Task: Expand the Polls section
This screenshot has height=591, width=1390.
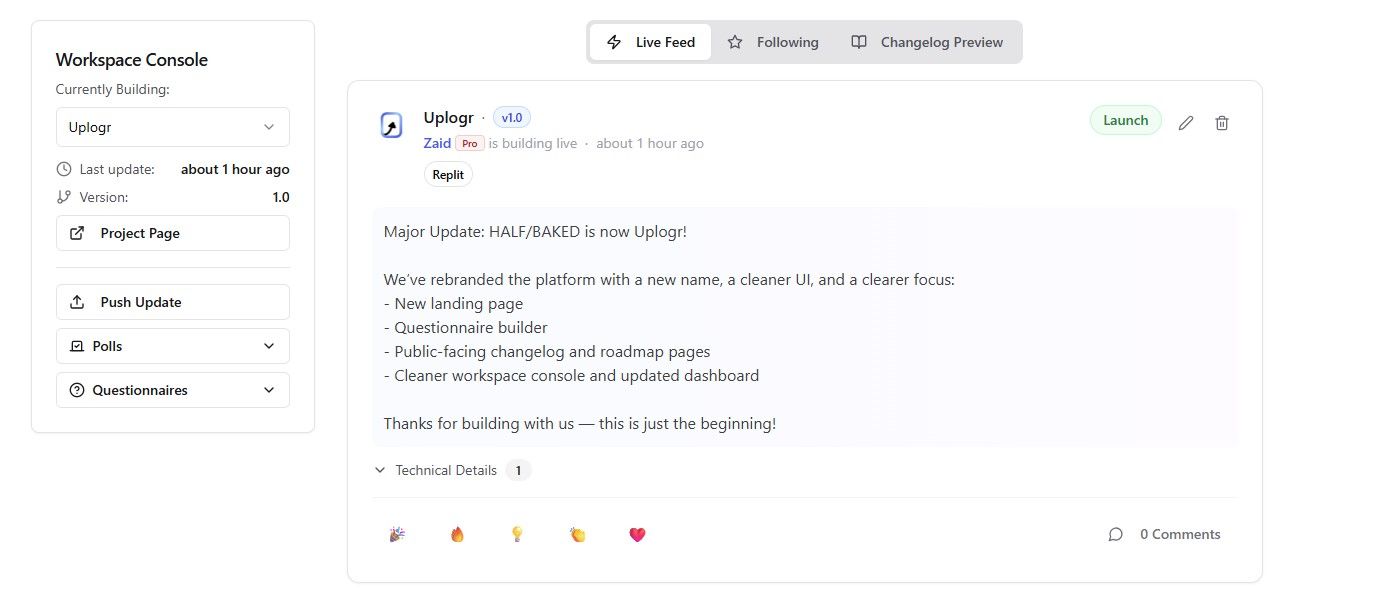Action: click(x=172, y=345)
